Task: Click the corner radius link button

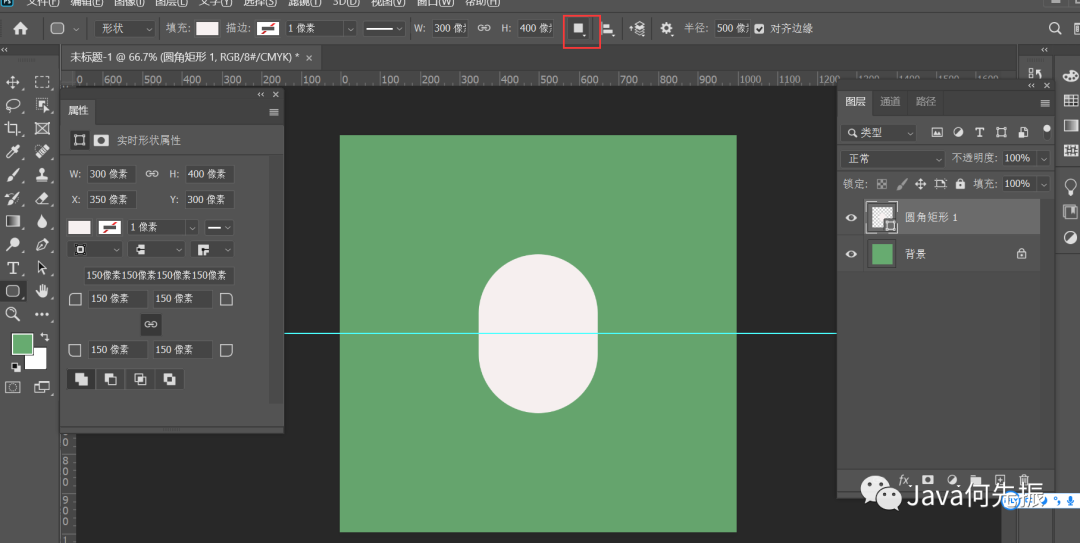Action: coord(150,324)
